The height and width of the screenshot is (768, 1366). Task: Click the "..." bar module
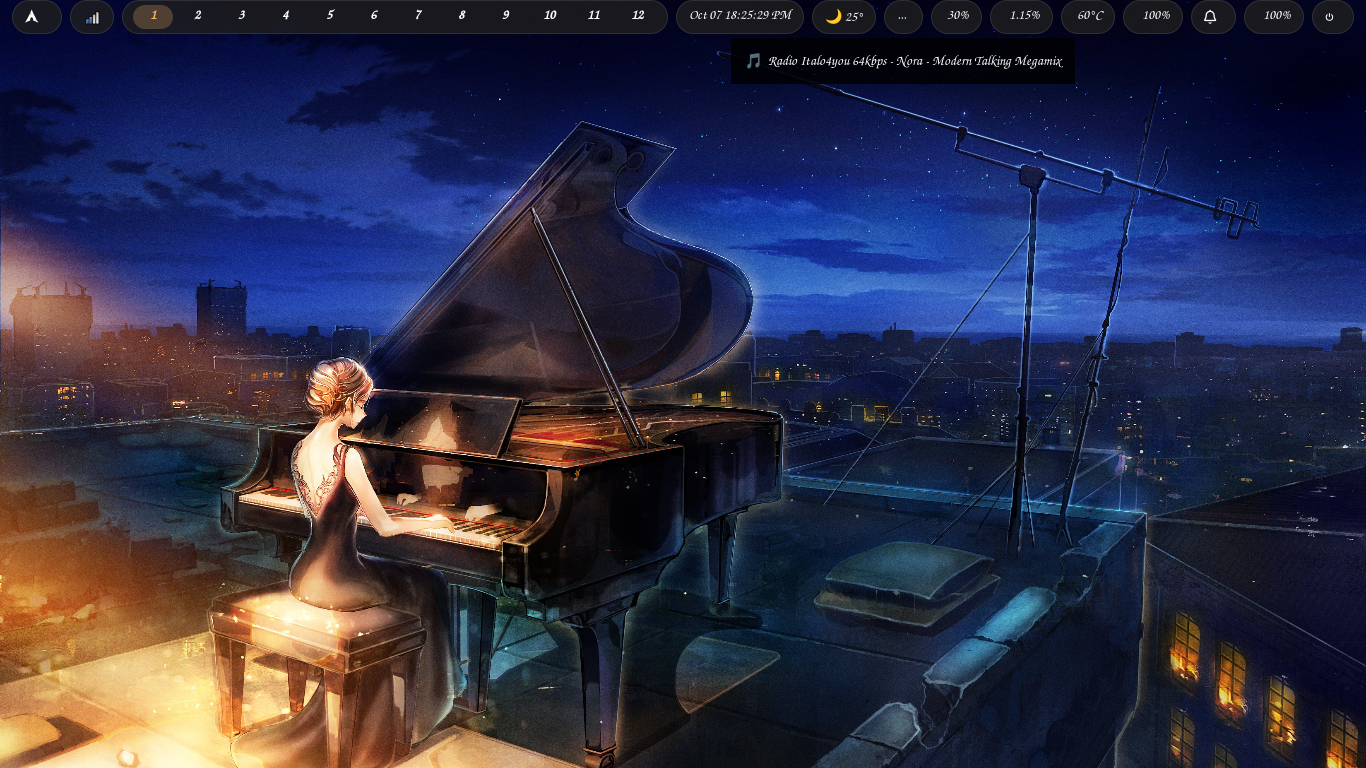(x=903, y=17)
